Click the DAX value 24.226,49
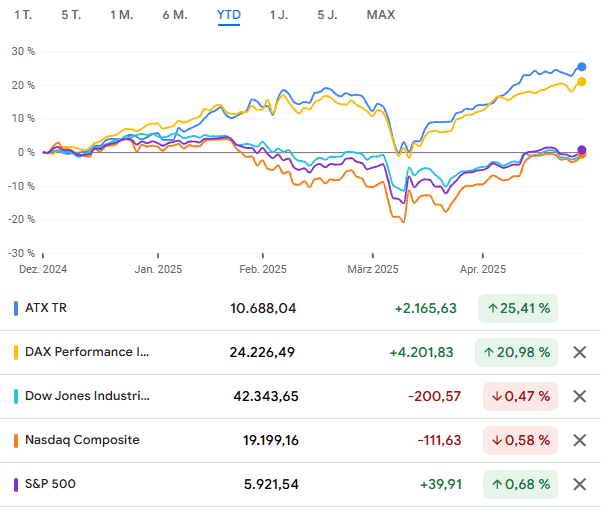The width and height of the screenshot is (606, 512). coord(262,352)
